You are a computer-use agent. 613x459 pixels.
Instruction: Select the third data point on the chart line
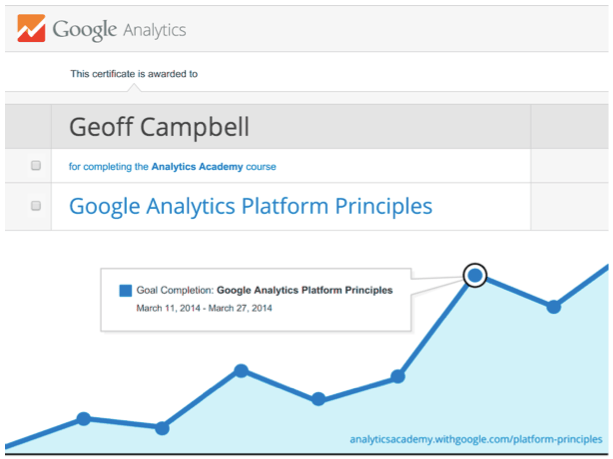click(x=241, y=371)
